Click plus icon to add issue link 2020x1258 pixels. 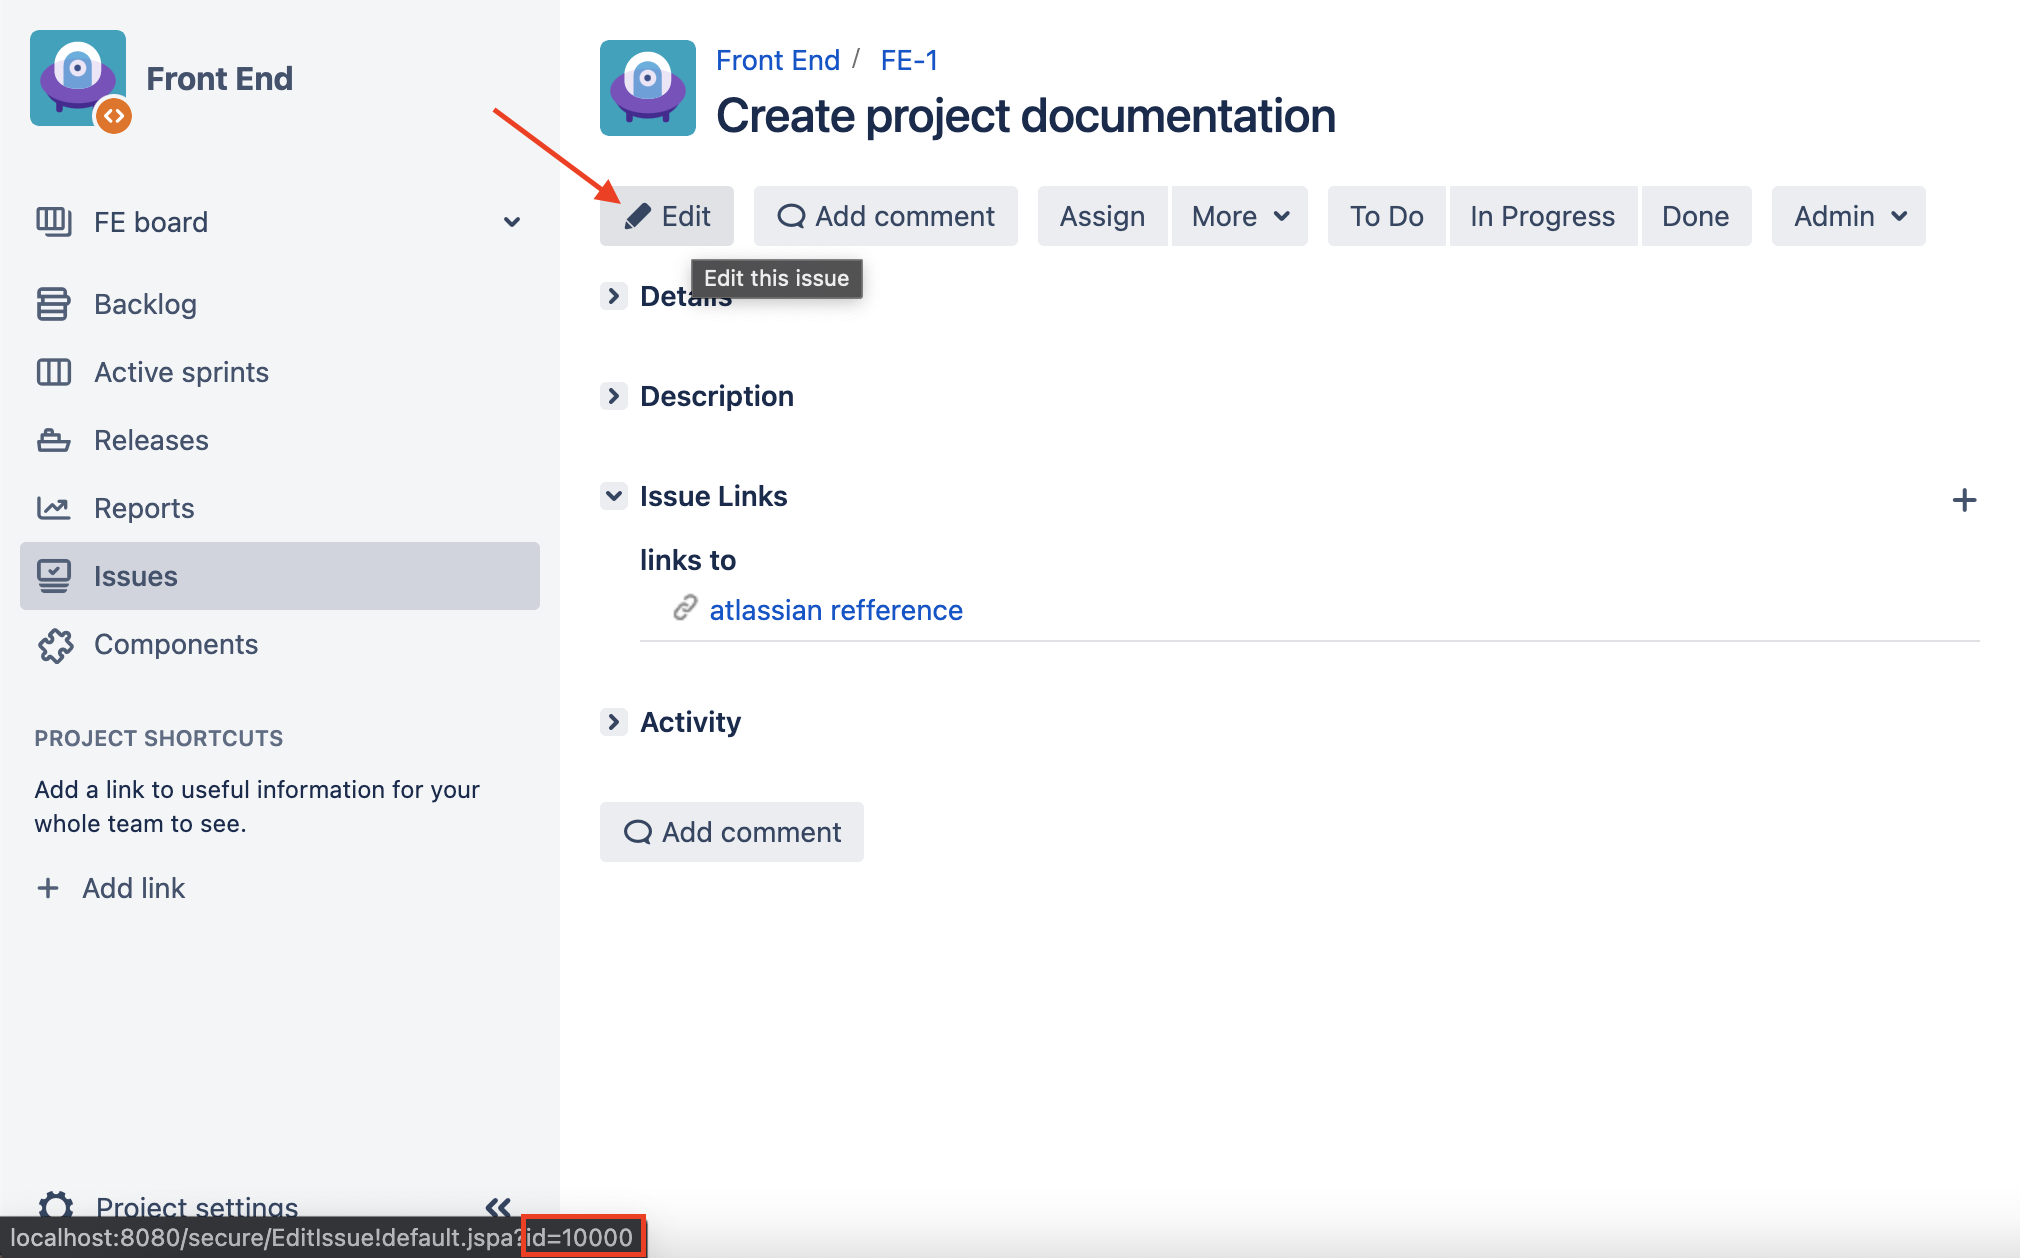1964,500
